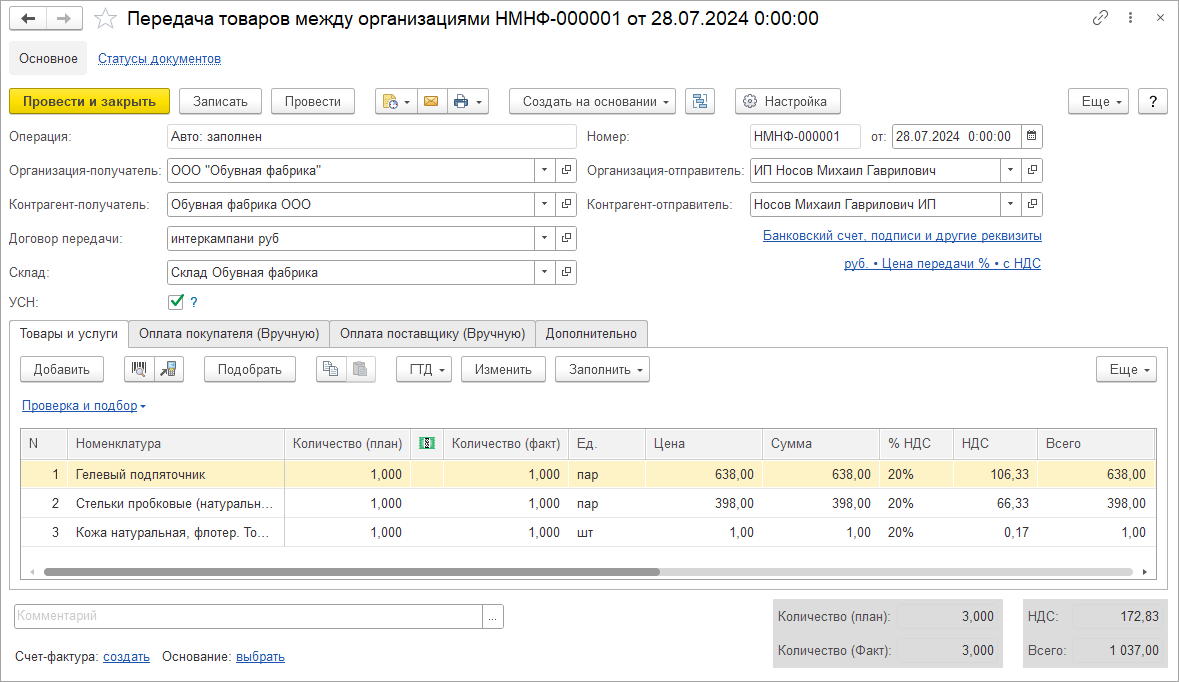Add to favorites with the star icon
The height and width of the screenshot is (682, 1179).
coord(106,19)
